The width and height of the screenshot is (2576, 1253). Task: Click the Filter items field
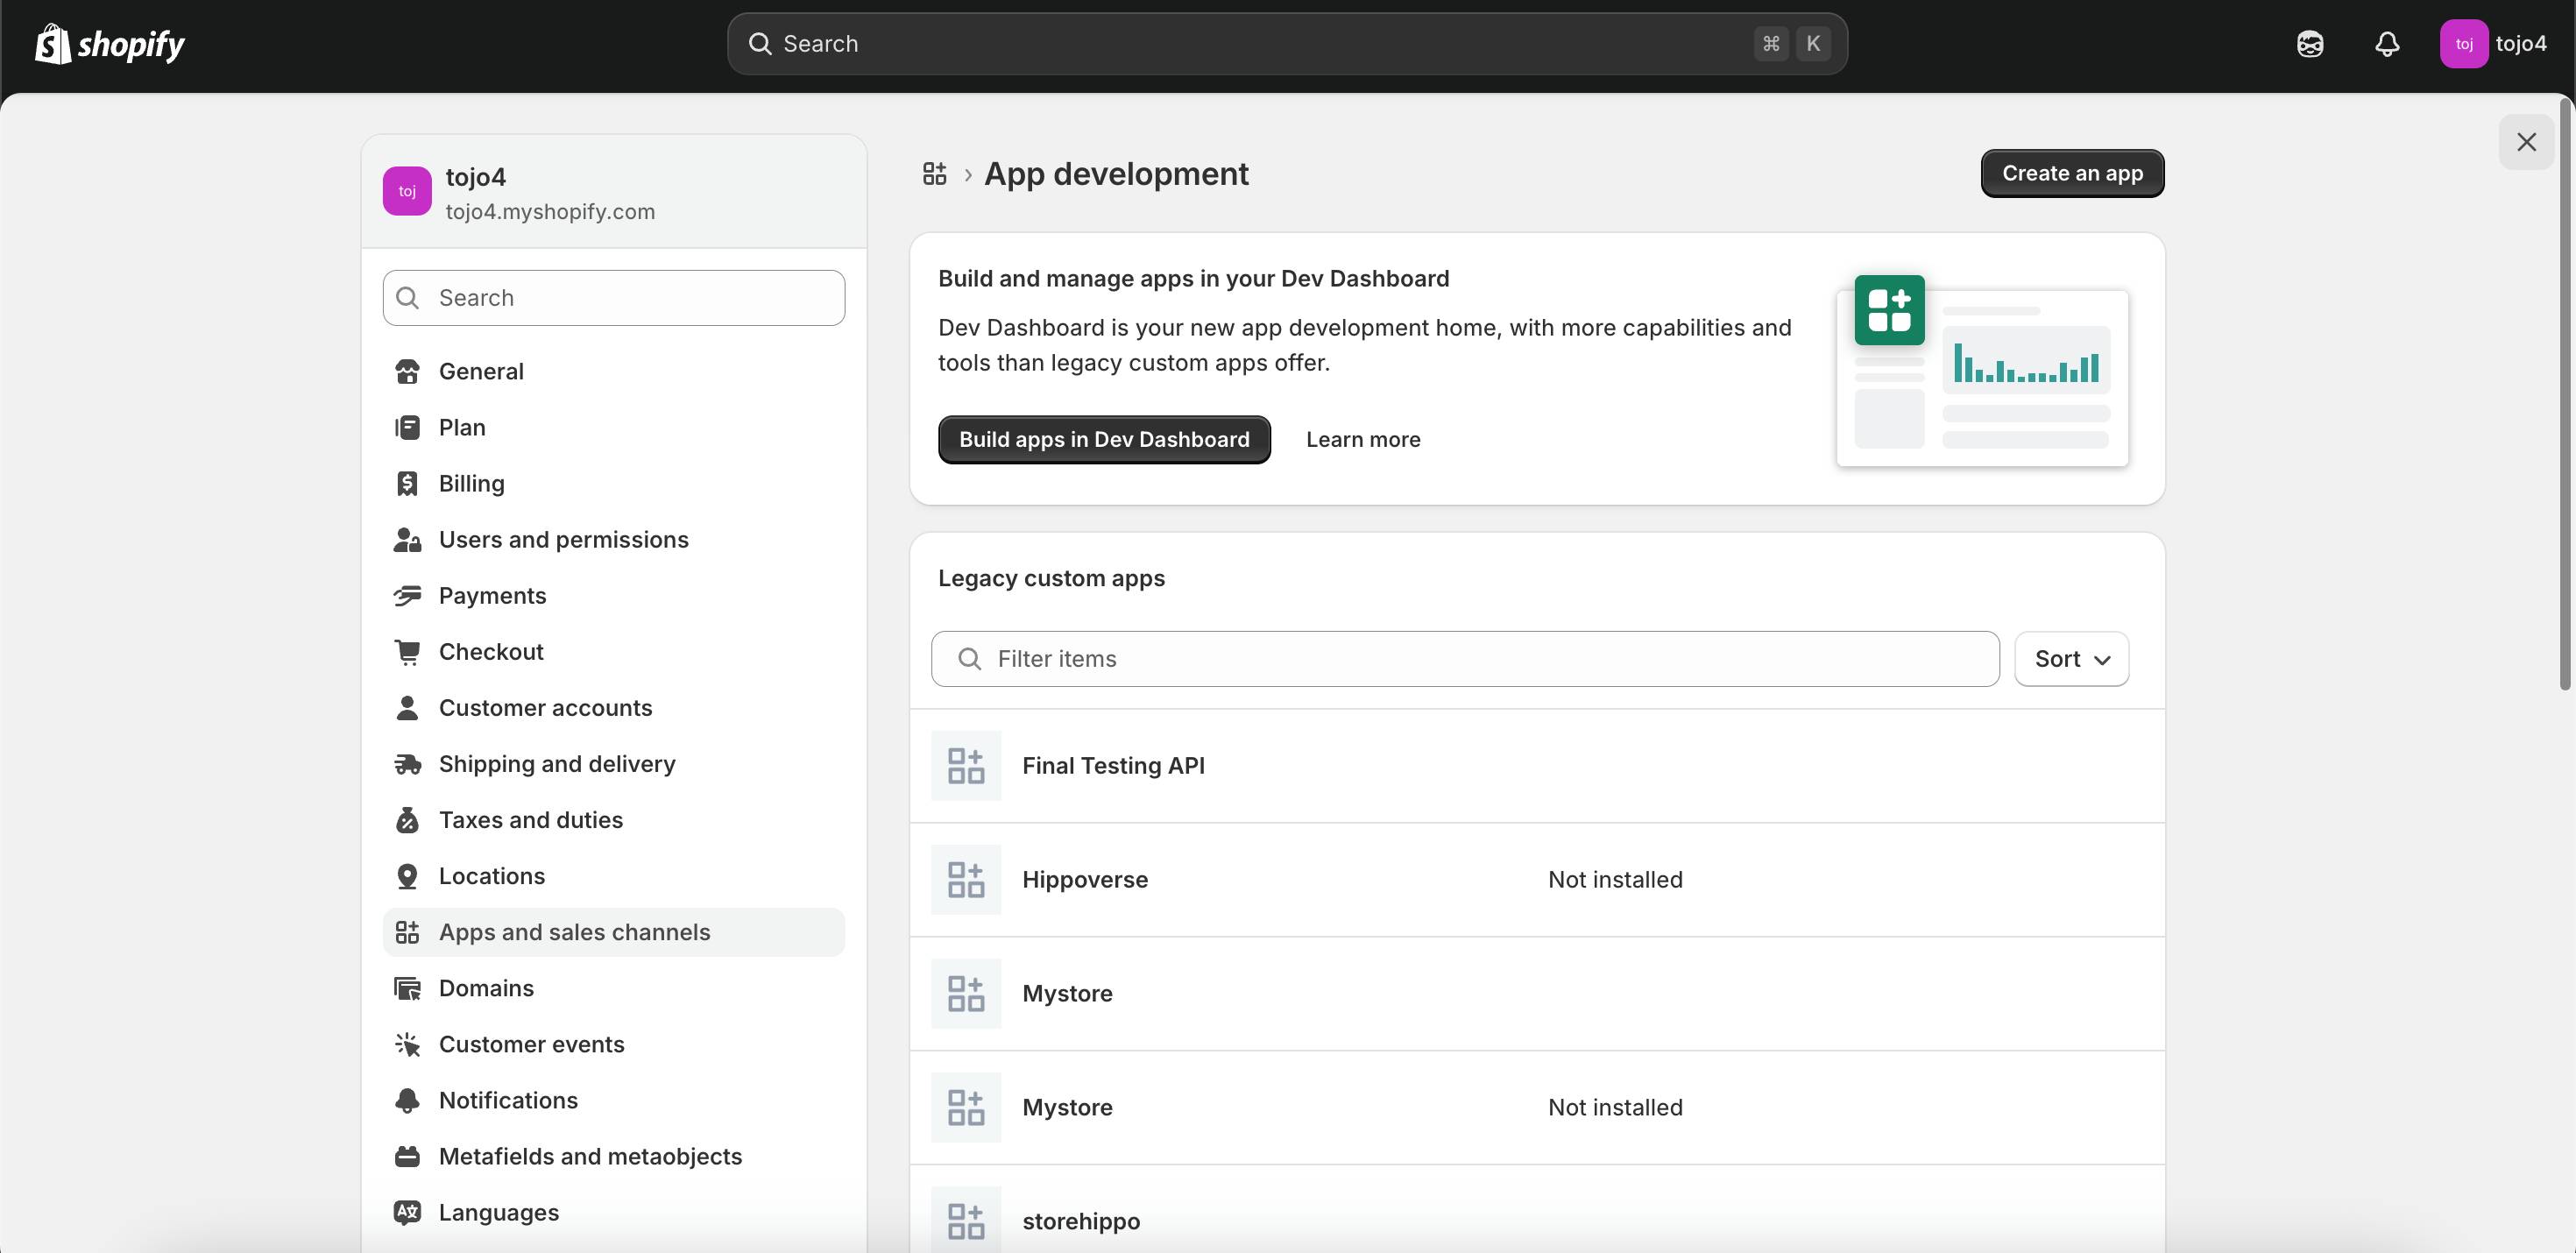coord(1465,659)
